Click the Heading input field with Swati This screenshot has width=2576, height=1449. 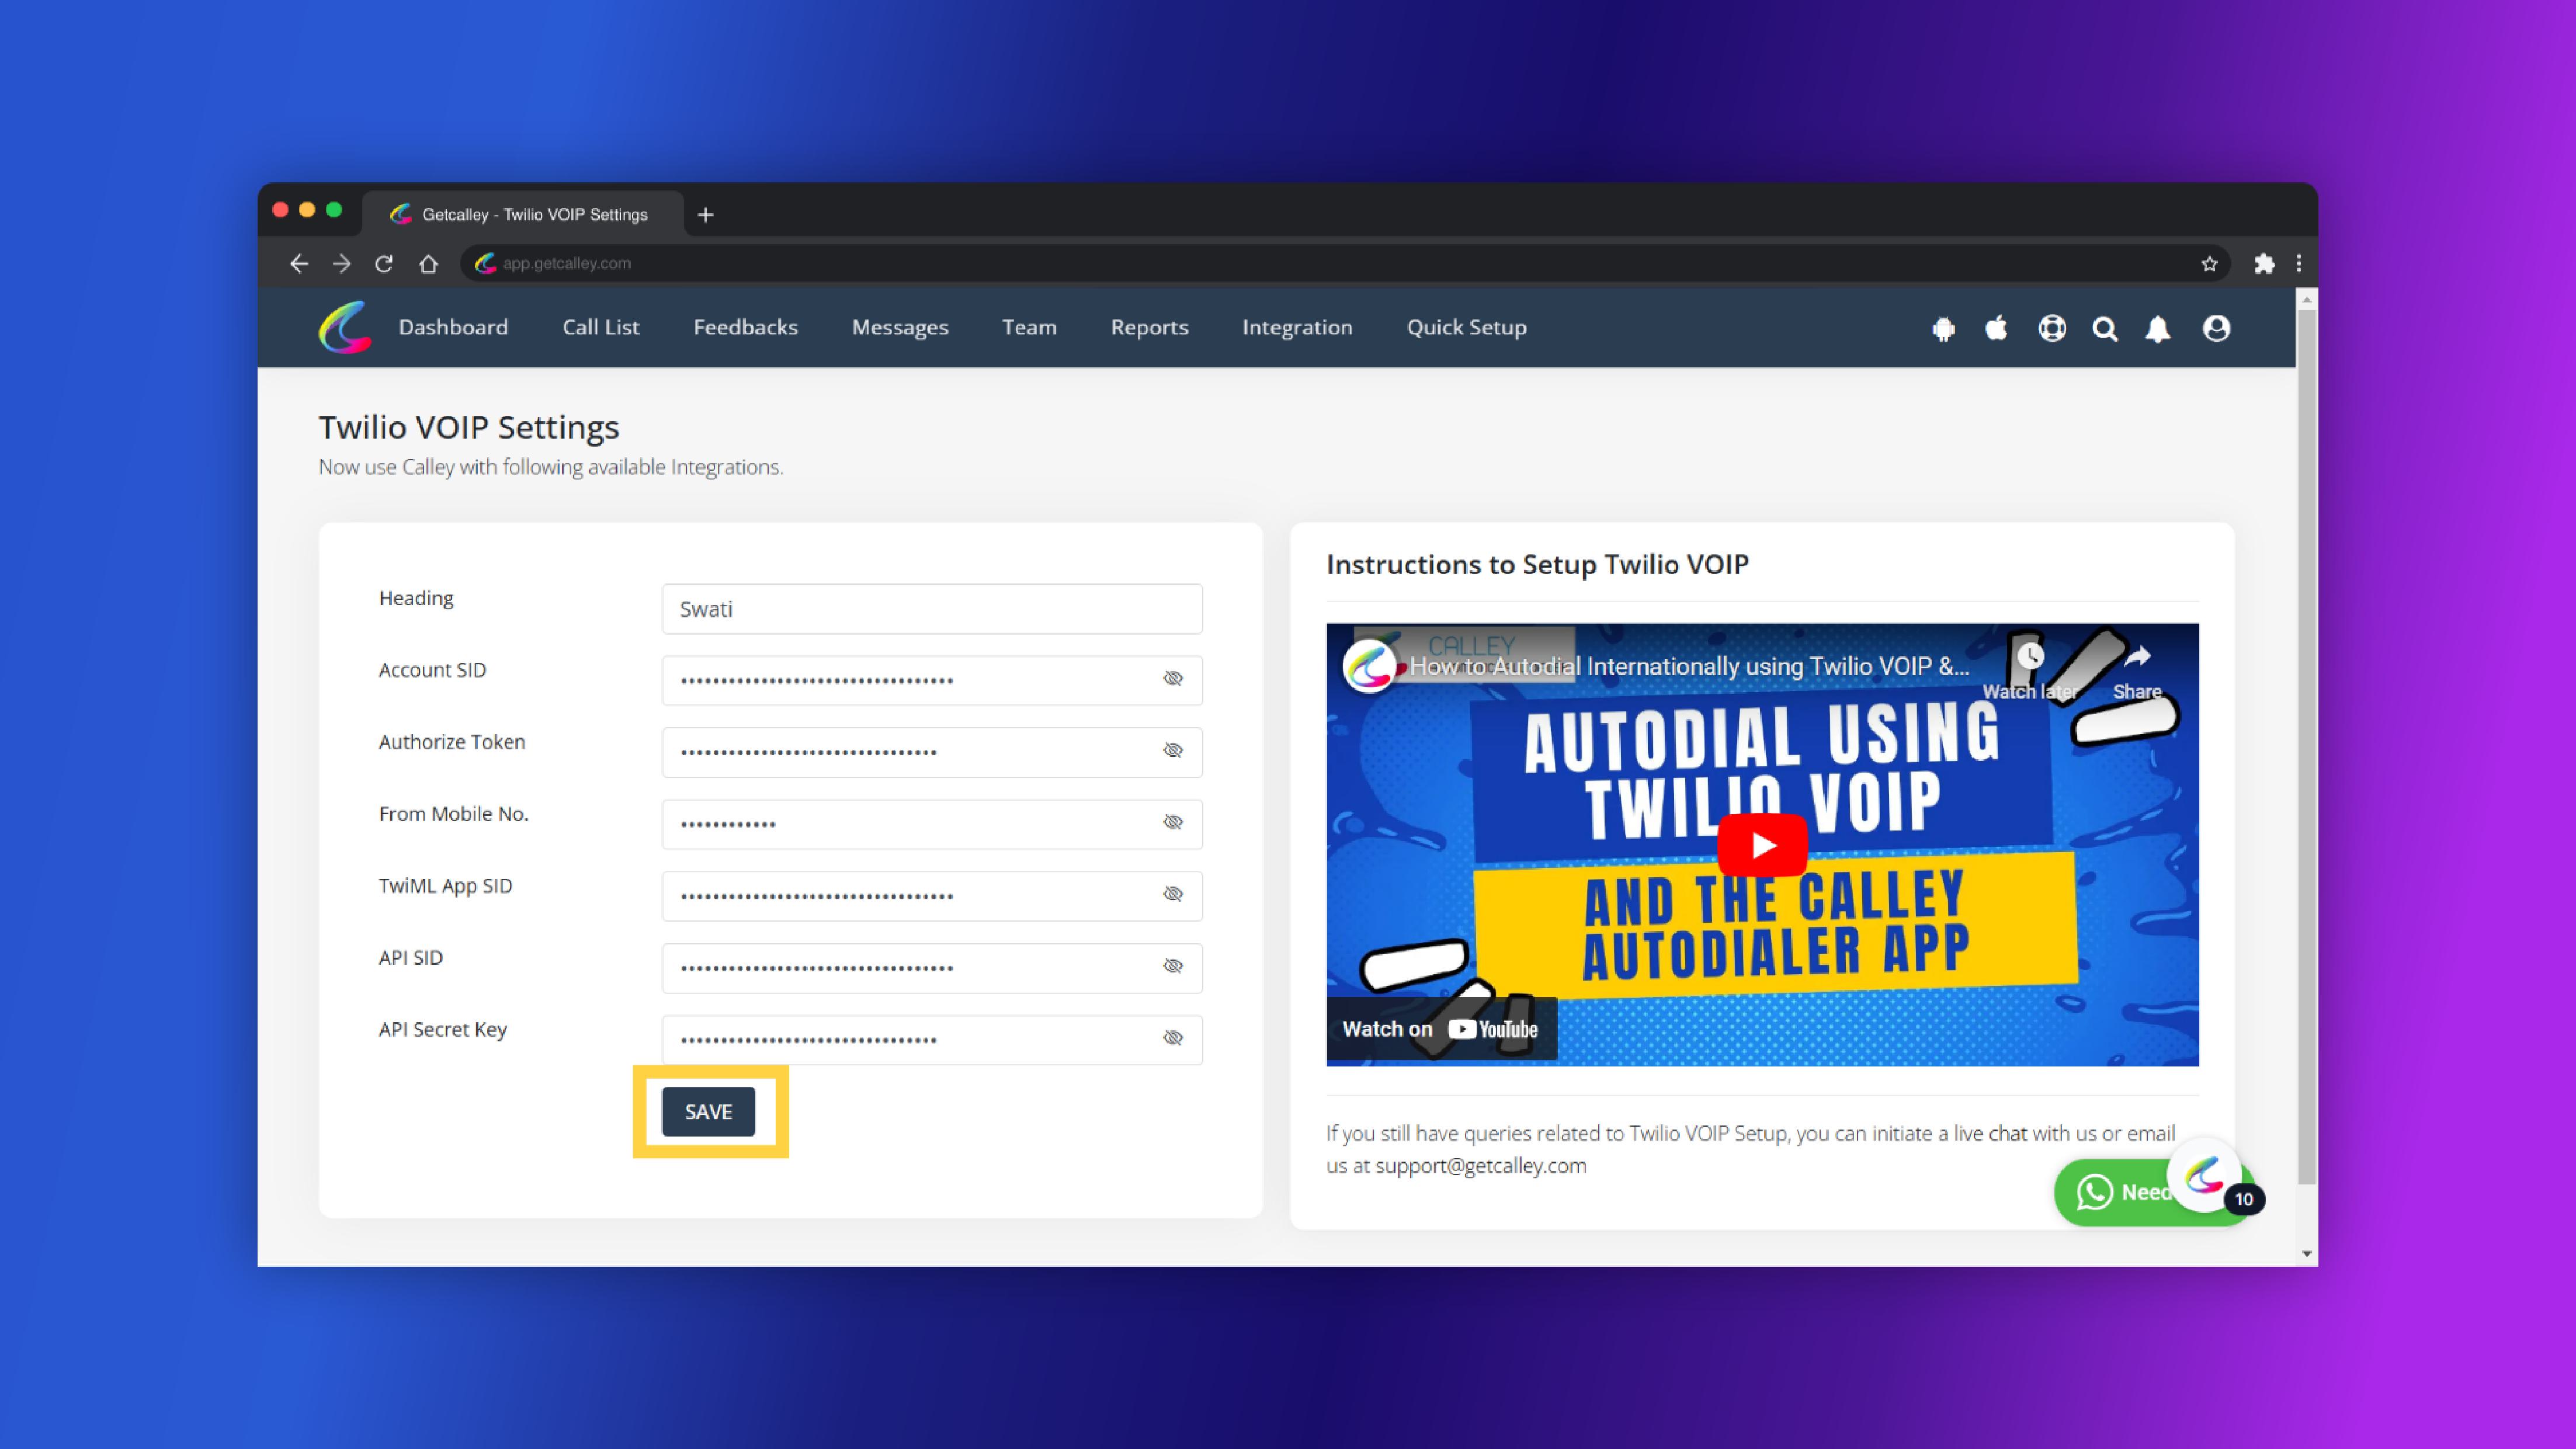coord(932,609)
